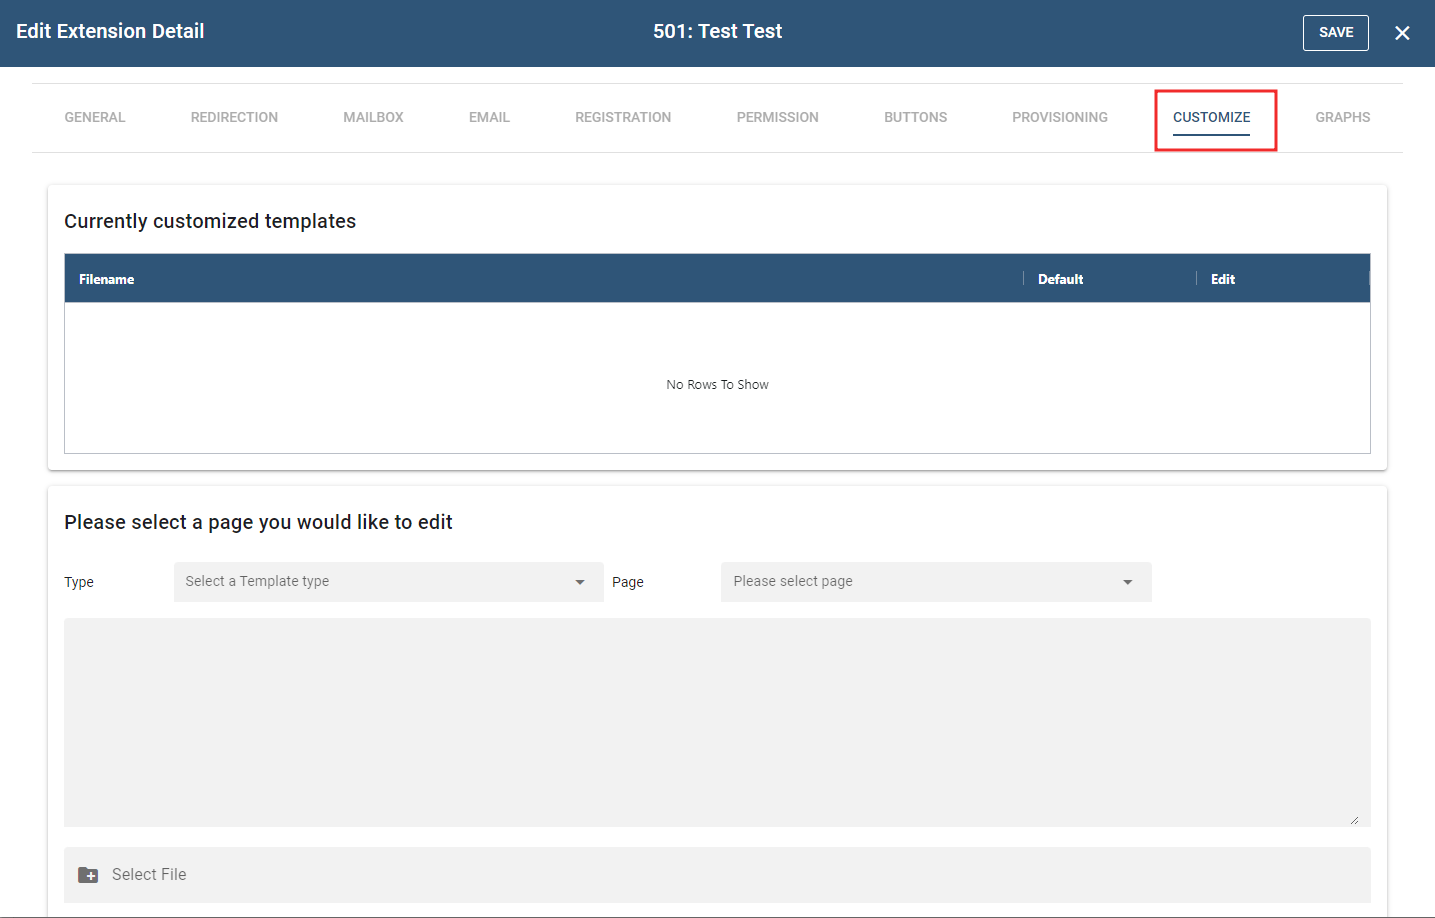This screenshot has height=918, width=1435.
Task: Open the GRAPHS tab
Action: pyautogui.click(x=1342, y=117)
